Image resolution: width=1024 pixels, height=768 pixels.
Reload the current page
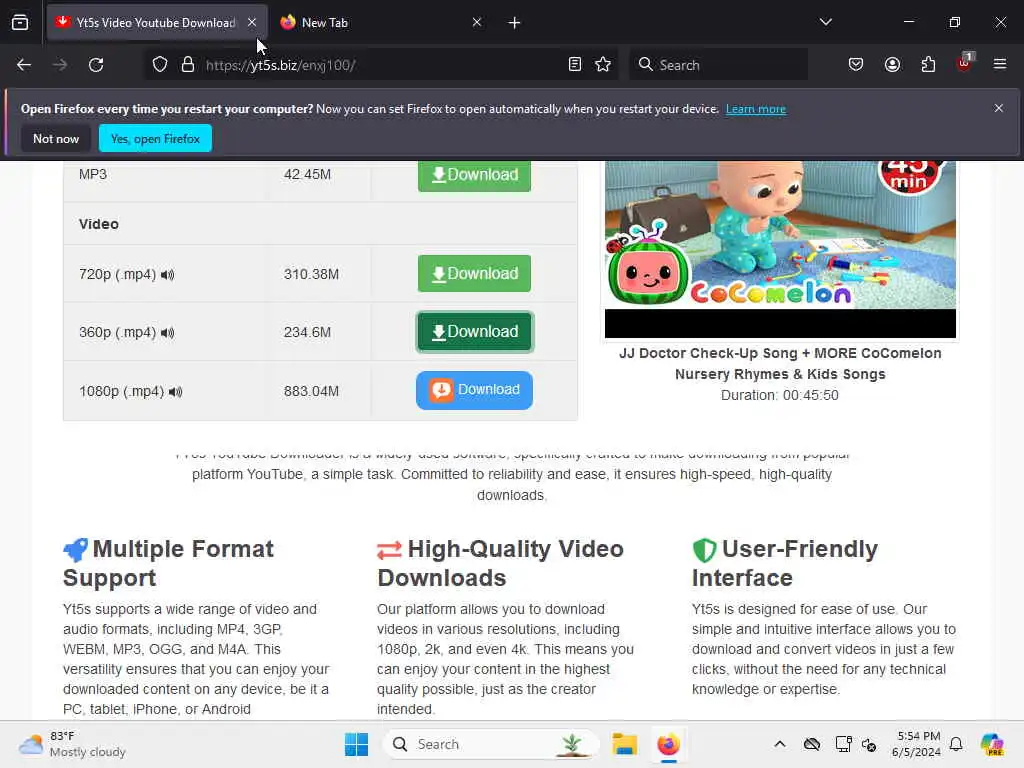[96, 65]
